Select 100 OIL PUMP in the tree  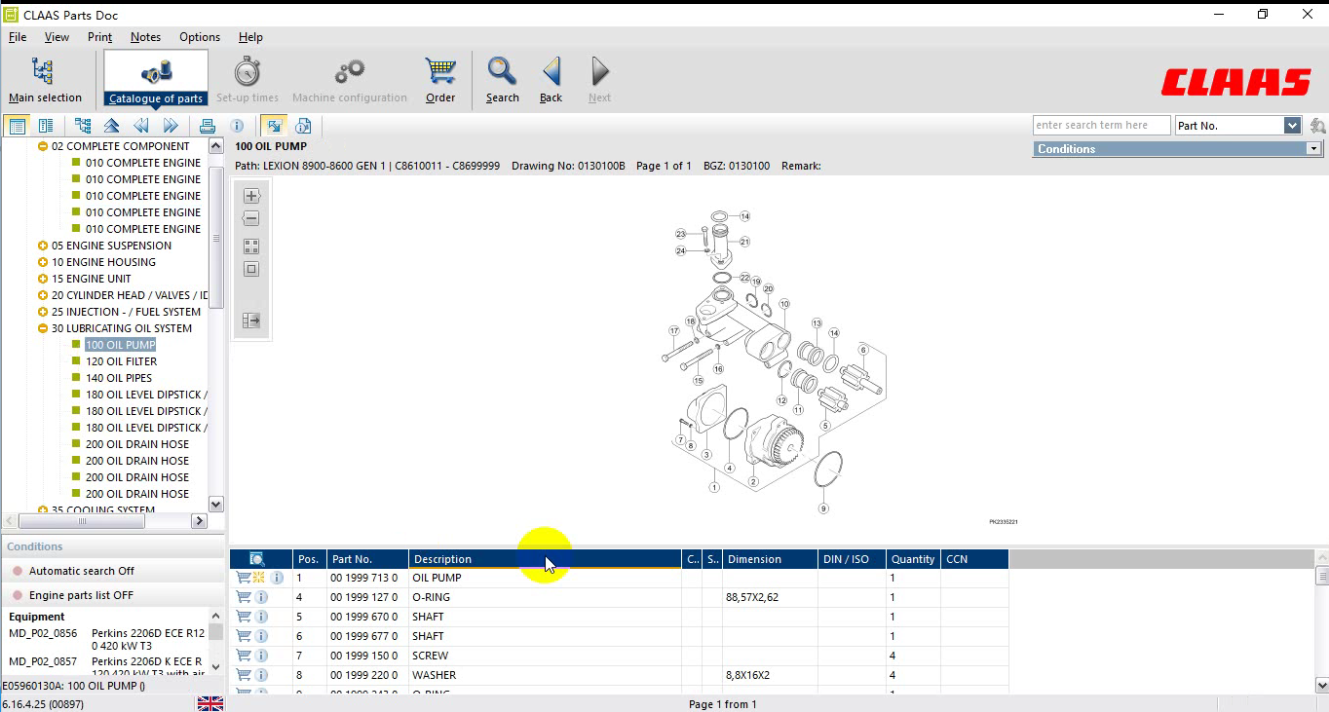pos(120,345)
